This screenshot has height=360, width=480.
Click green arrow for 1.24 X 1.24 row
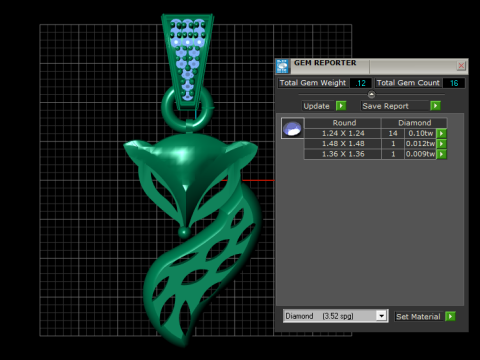point(441,133)
